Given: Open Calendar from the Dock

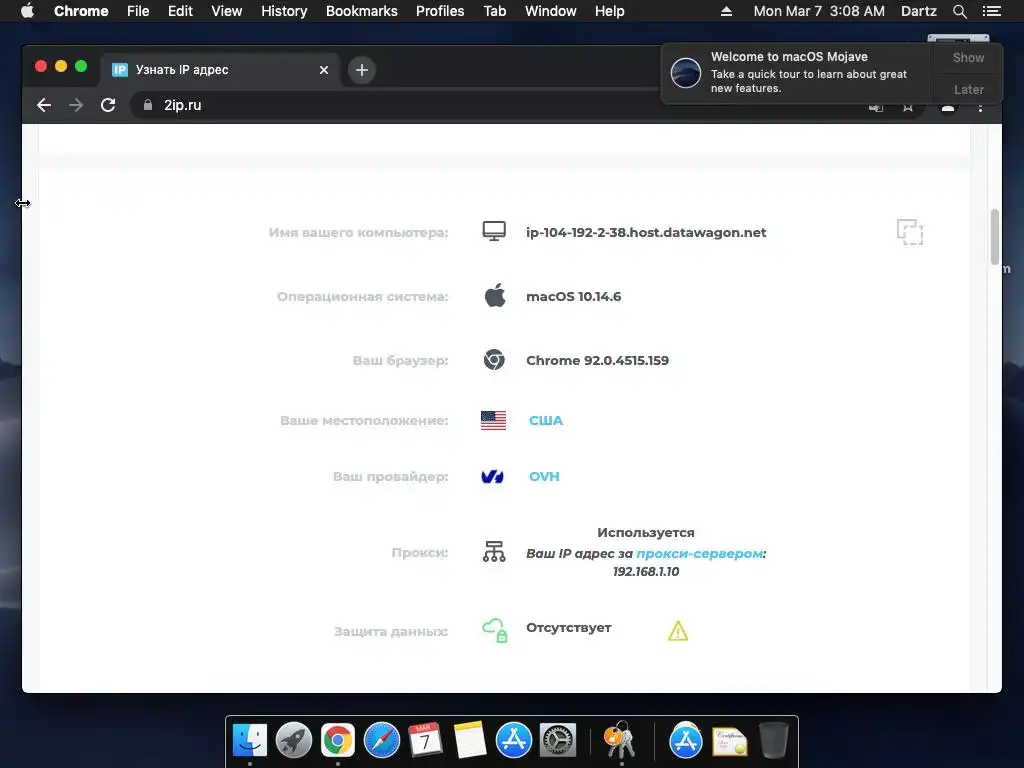Looking at the screenshot, I should pyautogui.click(x=425, y=740).
